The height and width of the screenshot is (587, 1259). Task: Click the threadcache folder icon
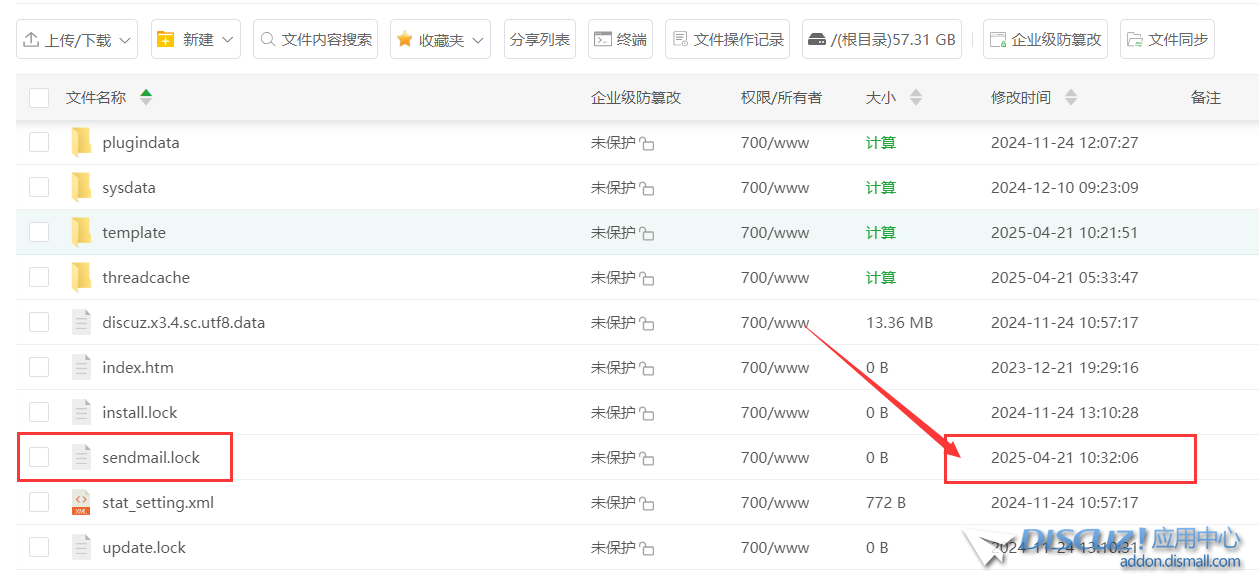[x=81, y=278]
